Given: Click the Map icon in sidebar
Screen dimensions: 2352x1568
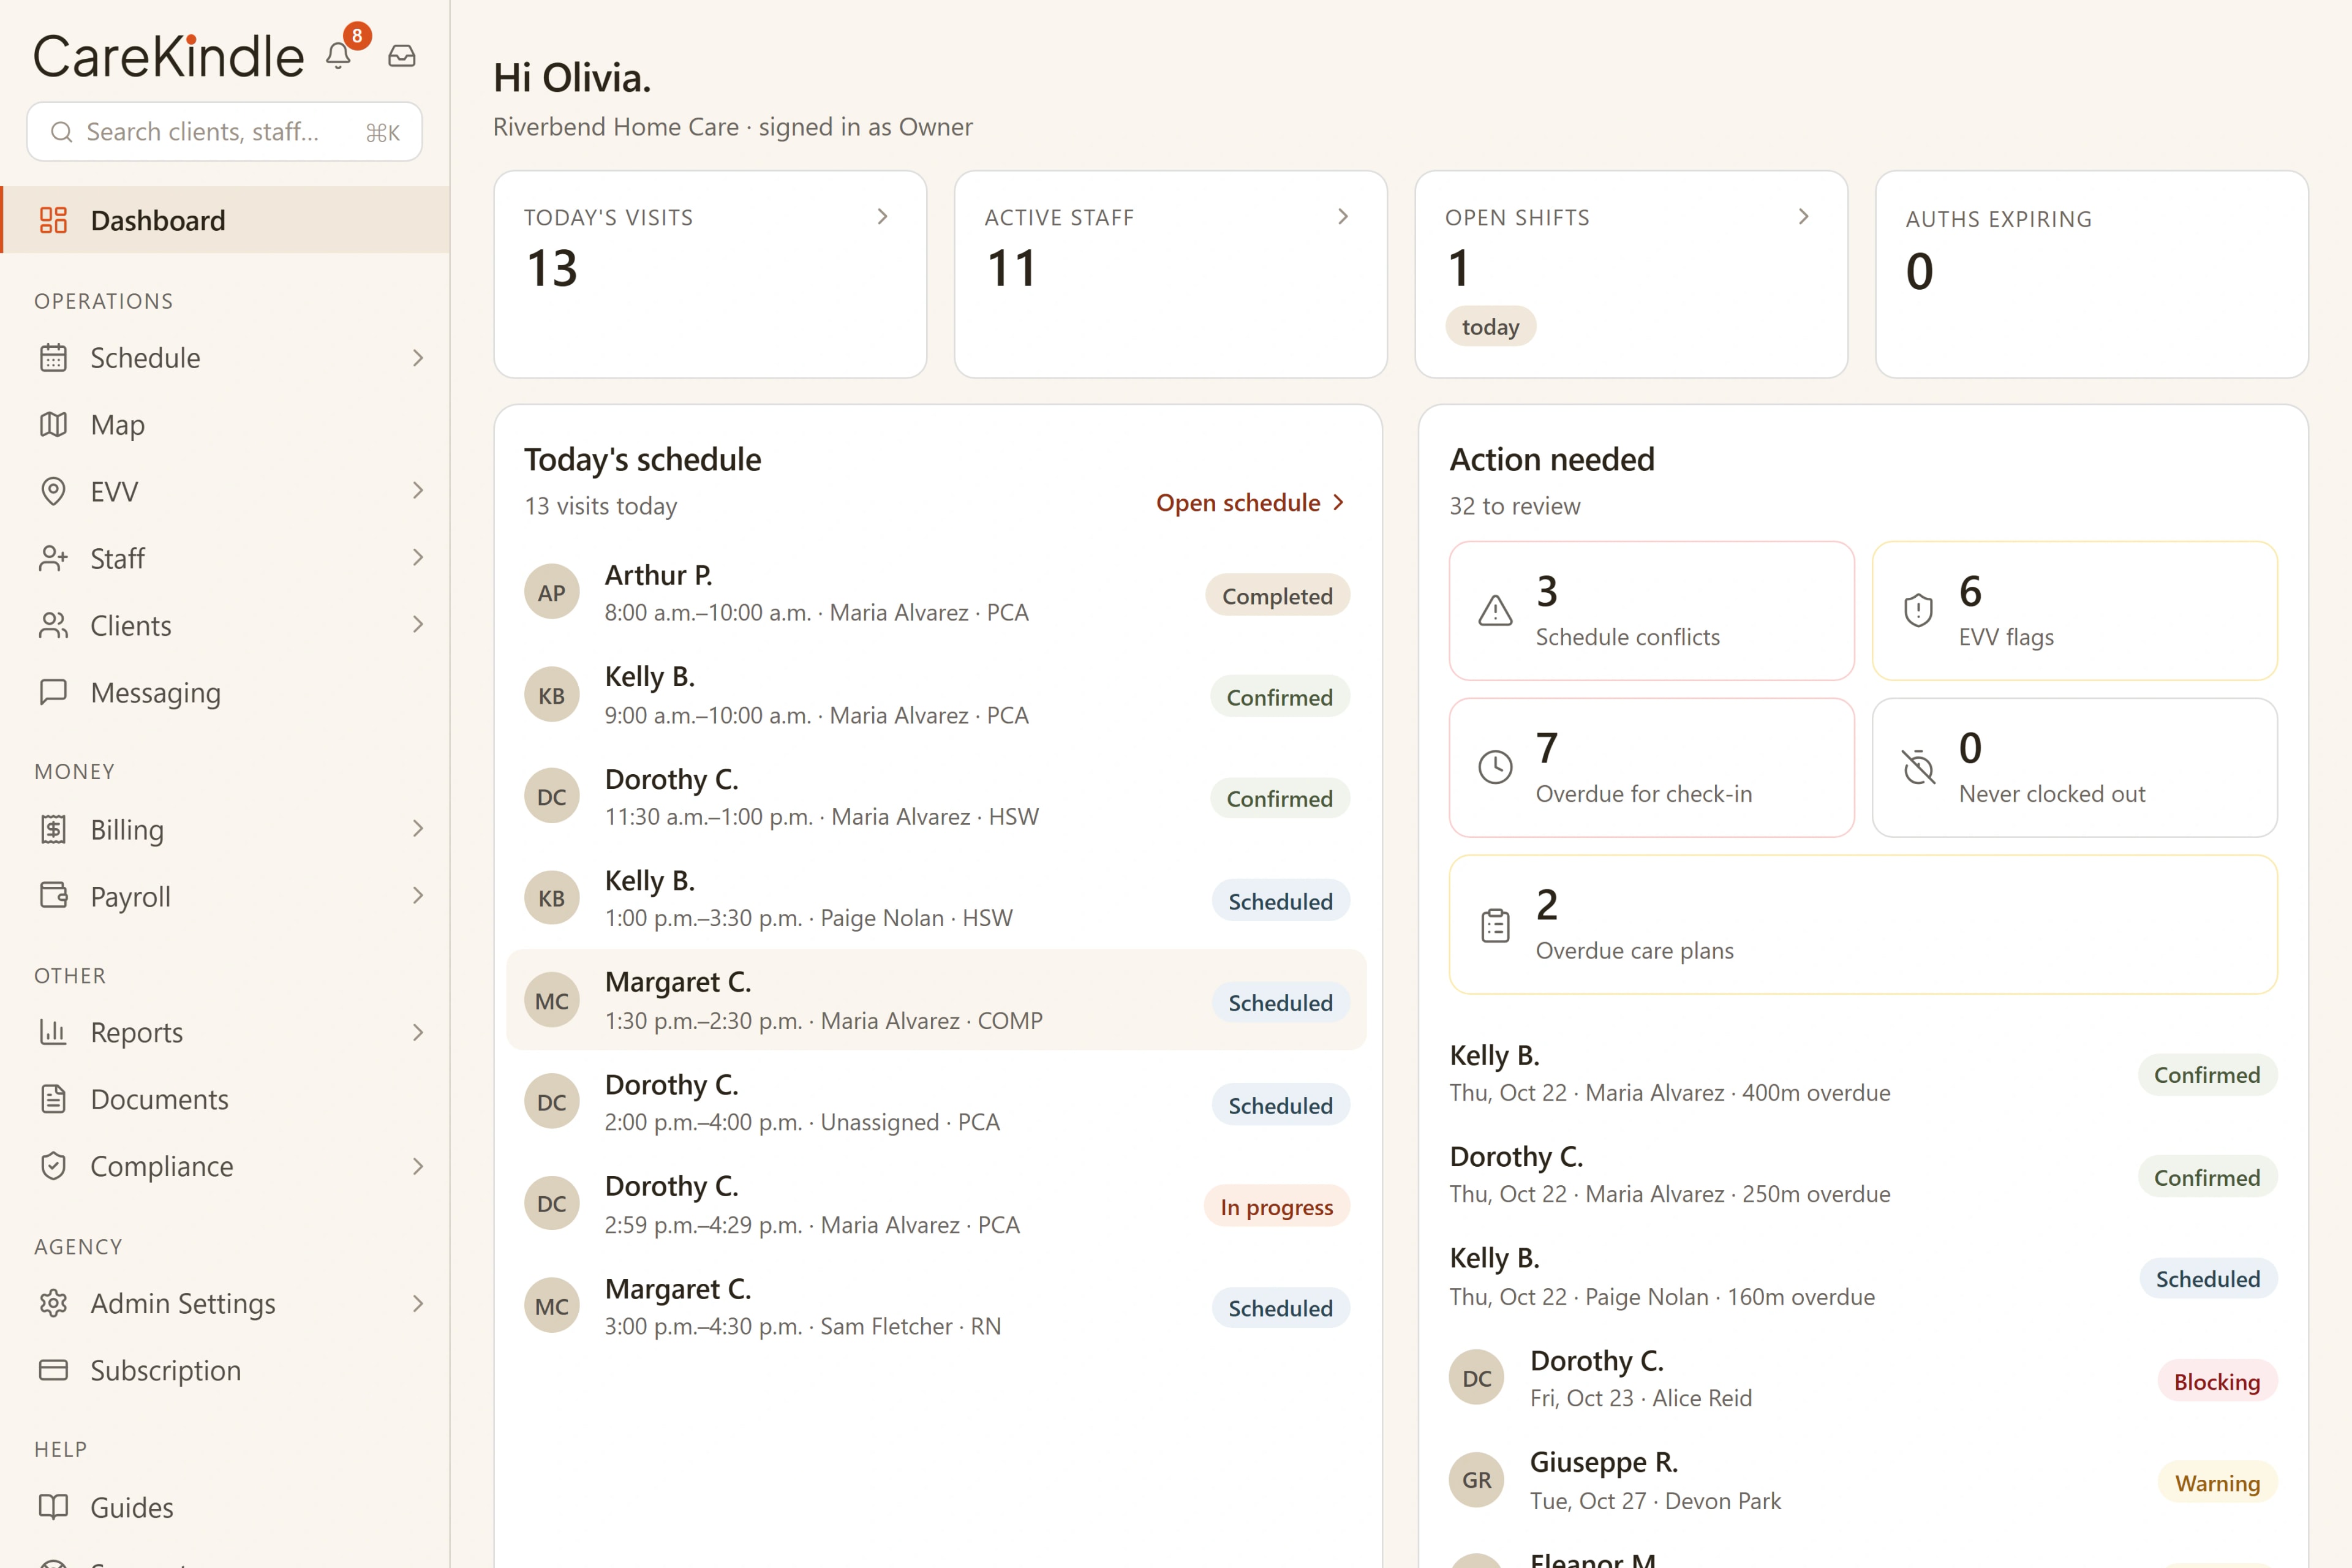Looking at the screenshot, I should (x=53, y=425).
